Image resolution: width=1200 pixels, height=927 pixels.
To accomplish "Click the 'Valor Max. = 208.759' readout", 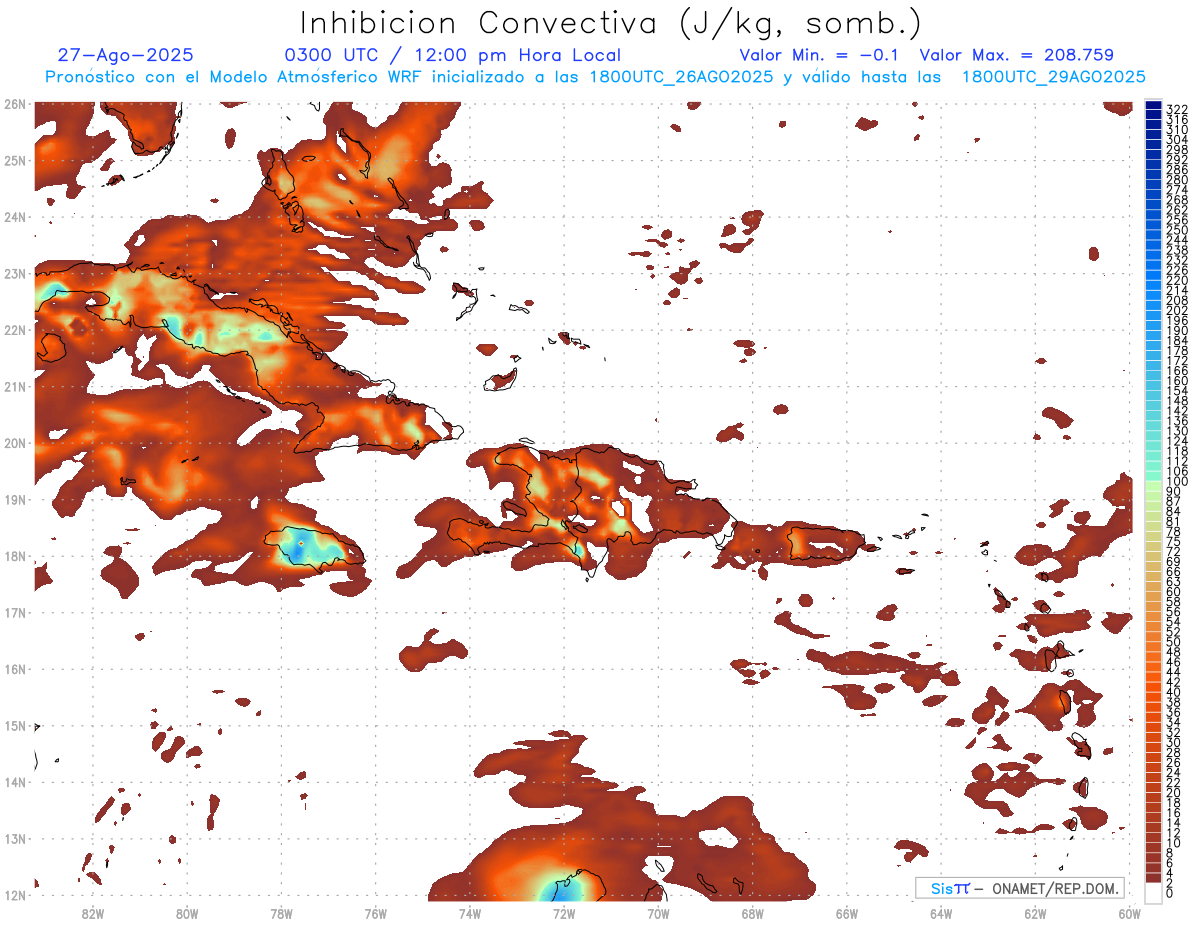I will point(1016,55).
